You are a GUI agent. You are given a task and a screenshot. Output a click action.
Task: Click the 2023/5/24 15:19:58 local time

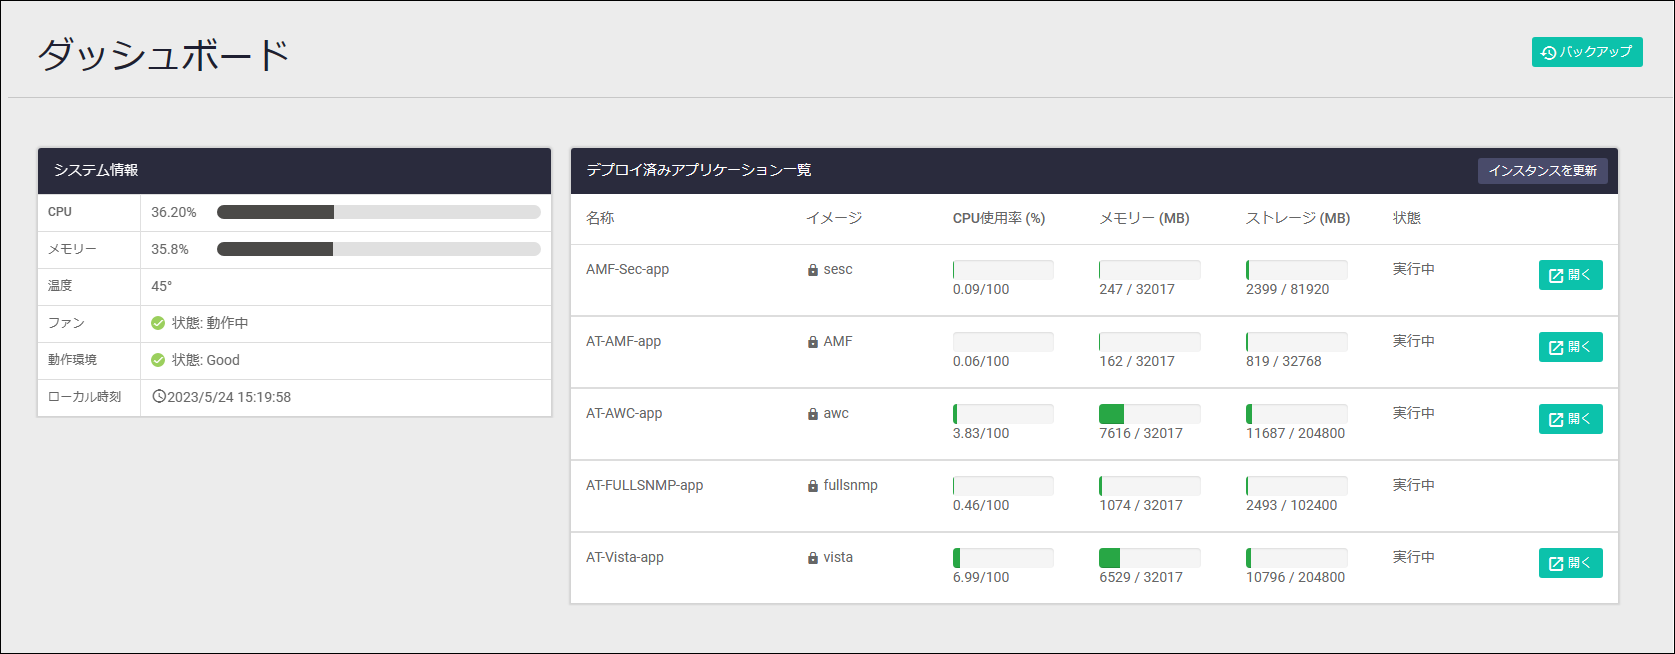[x=229, y=397]
